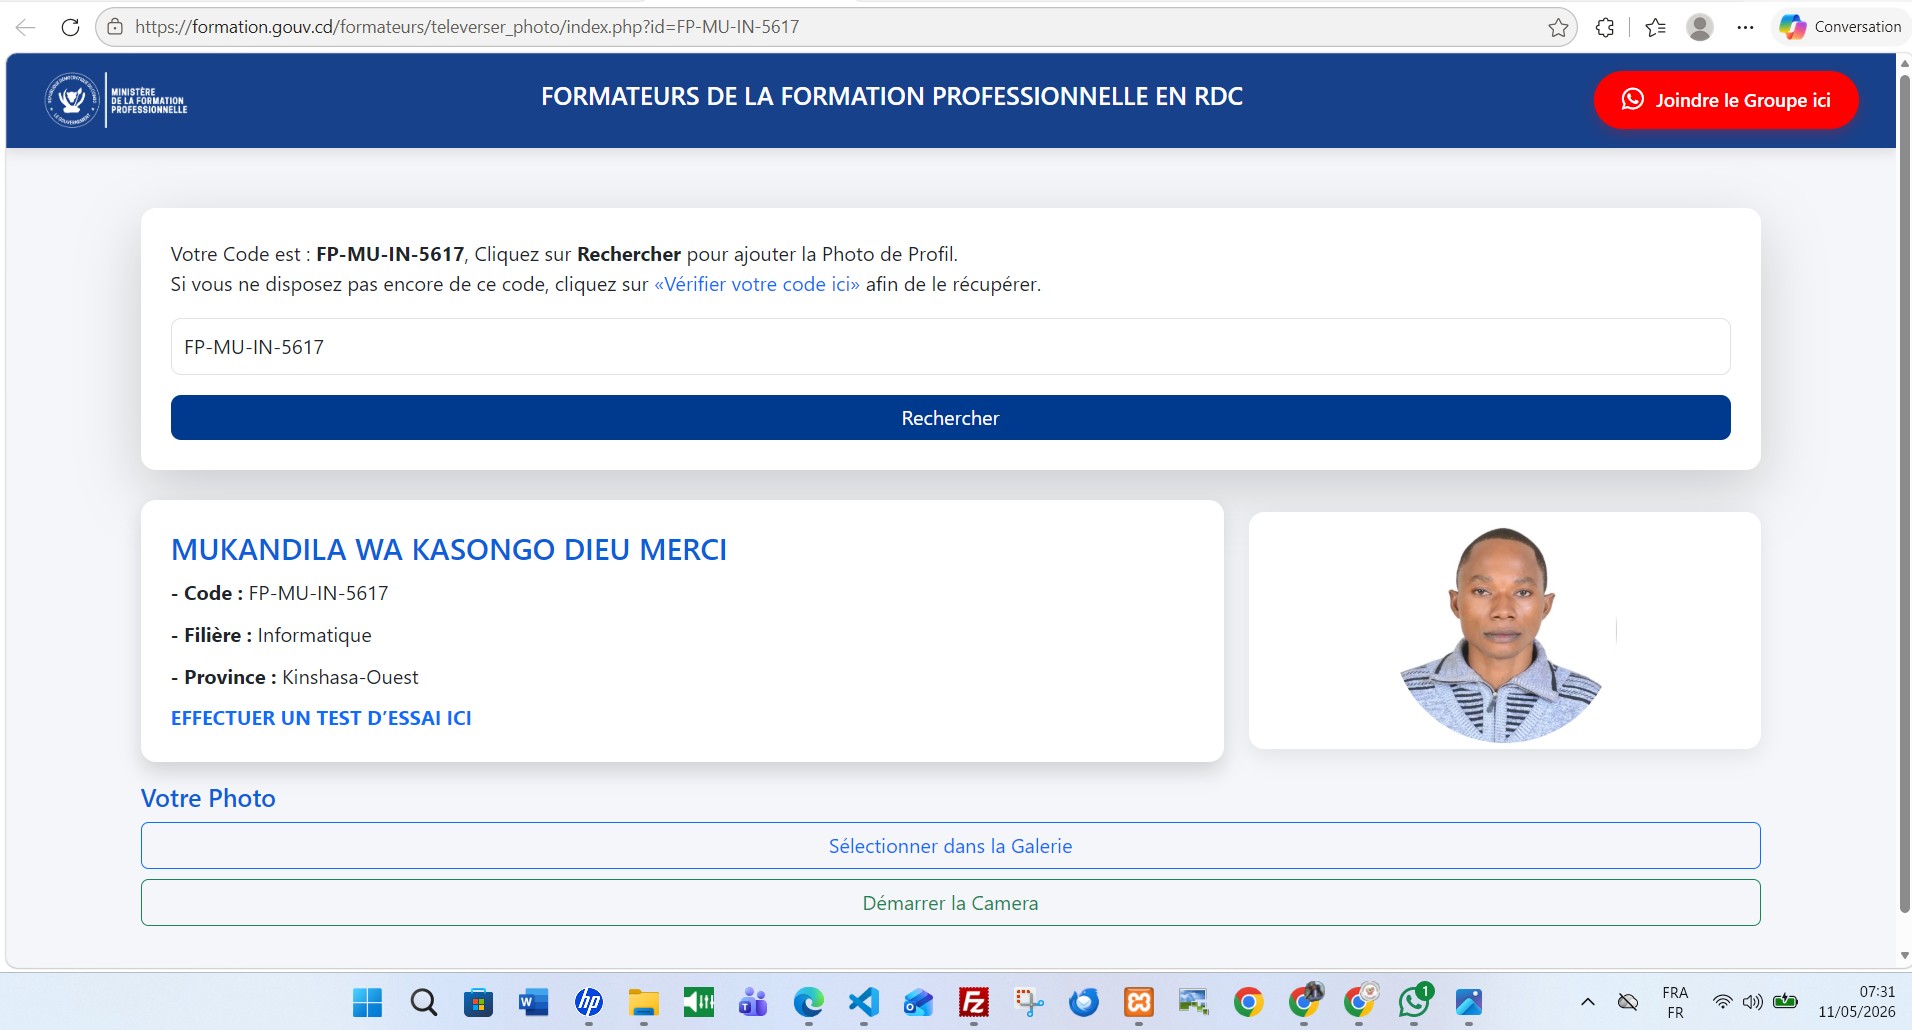Open browser settings three-dots menu
The height and width of the screenshot is (1030, 1912).
point(1745,27)
